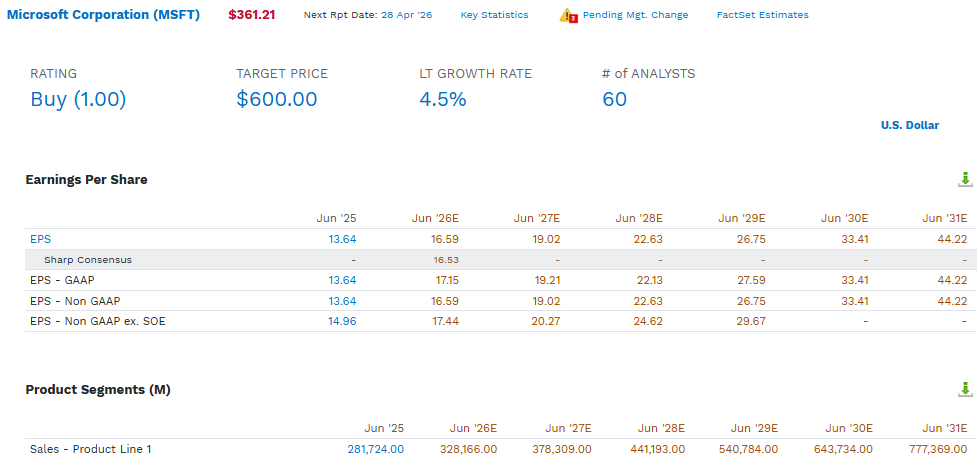Select Sharp Consensus 16.53 estimate
977x457 pixels.
(446, 260)
